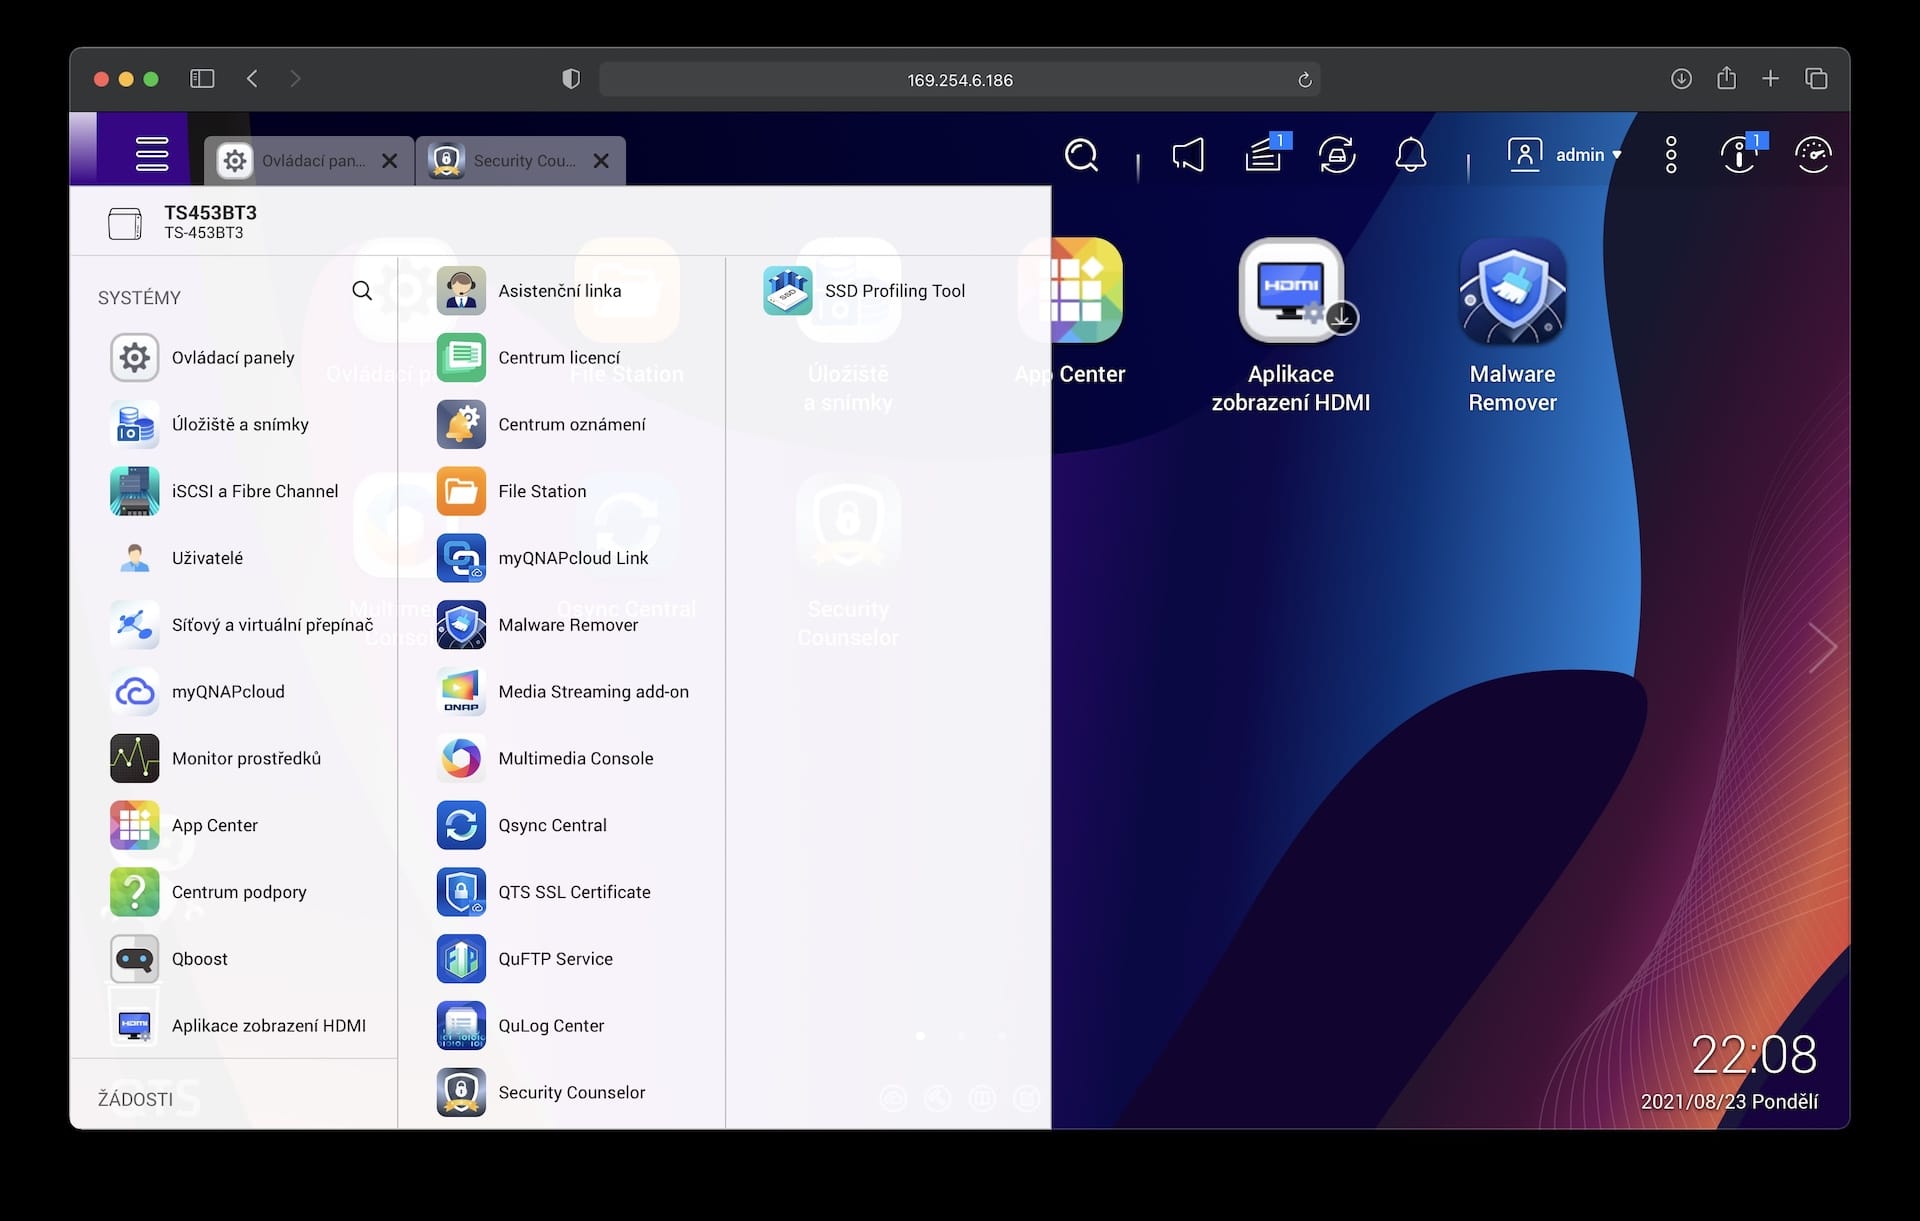Viewport: 1920px width, 1221px height.
Task: Open Monitor prostředků from the menu
Action: [245, 759]
